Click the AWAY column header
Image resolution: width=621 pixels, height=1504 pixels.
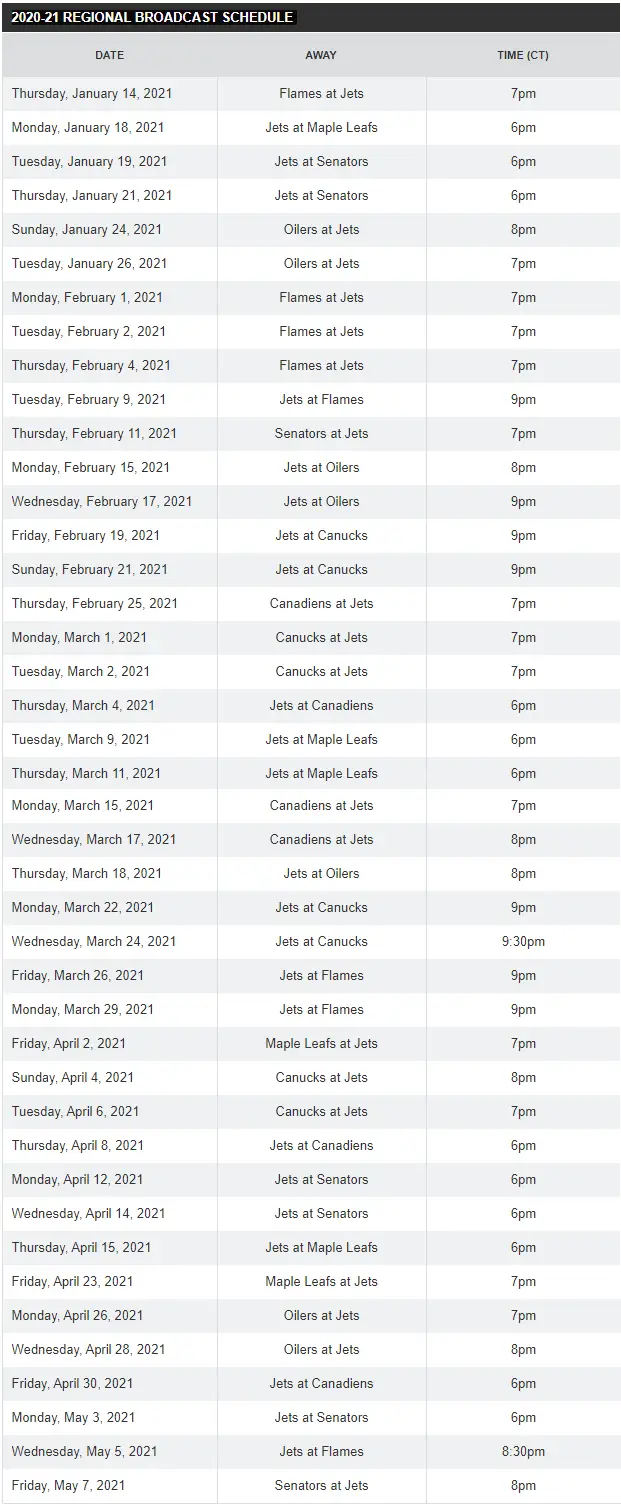[x=321, y=55]
